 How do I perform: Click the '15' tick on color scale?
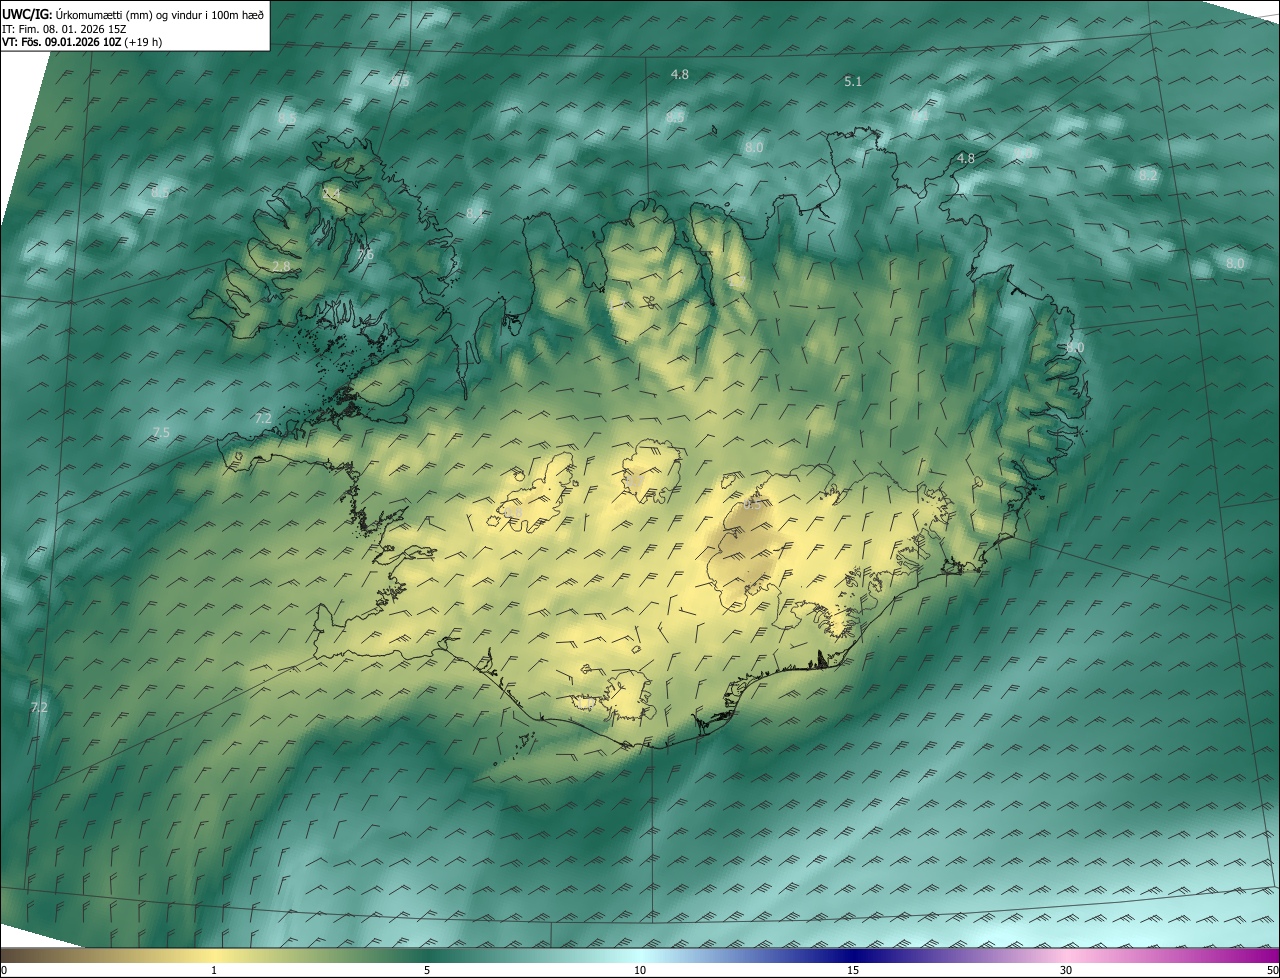tap(853, 970)
